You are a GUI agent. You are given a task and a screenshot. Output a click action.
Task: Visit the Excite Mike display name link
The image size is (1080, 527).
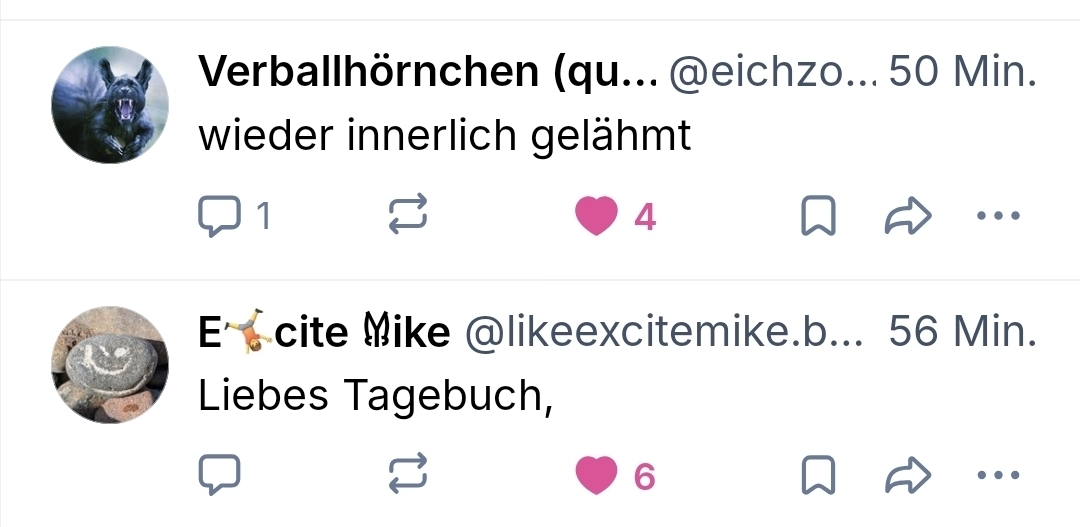pos(324,333)
